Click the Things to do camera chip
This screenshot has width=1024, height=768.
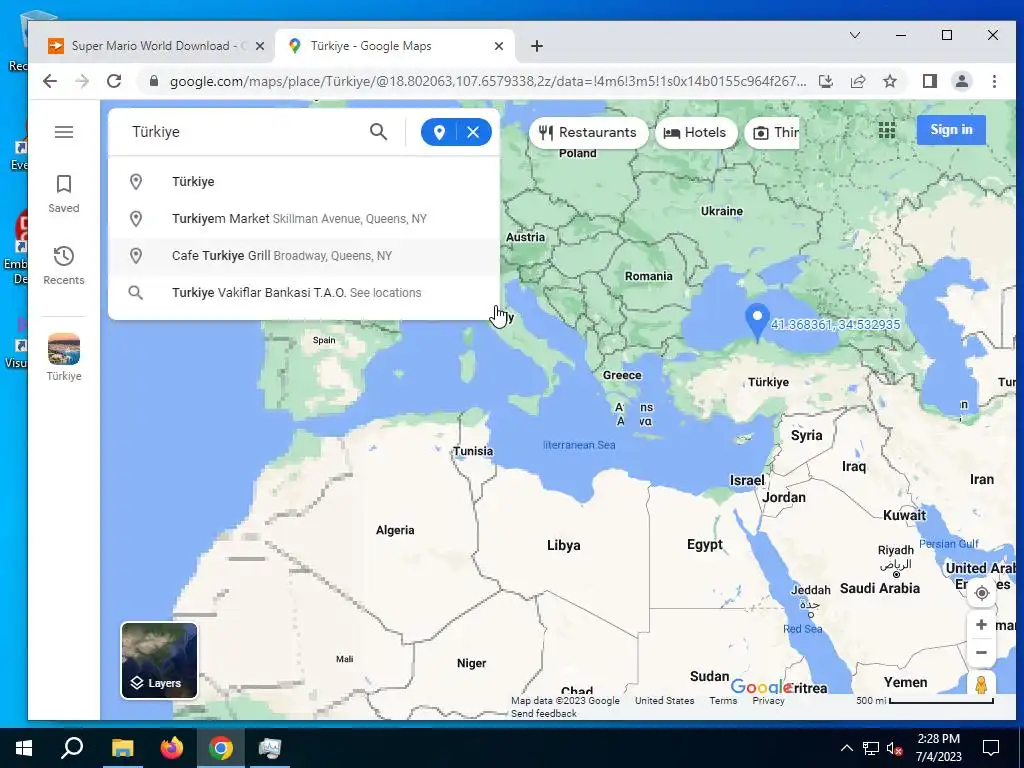tap(772, 133)
